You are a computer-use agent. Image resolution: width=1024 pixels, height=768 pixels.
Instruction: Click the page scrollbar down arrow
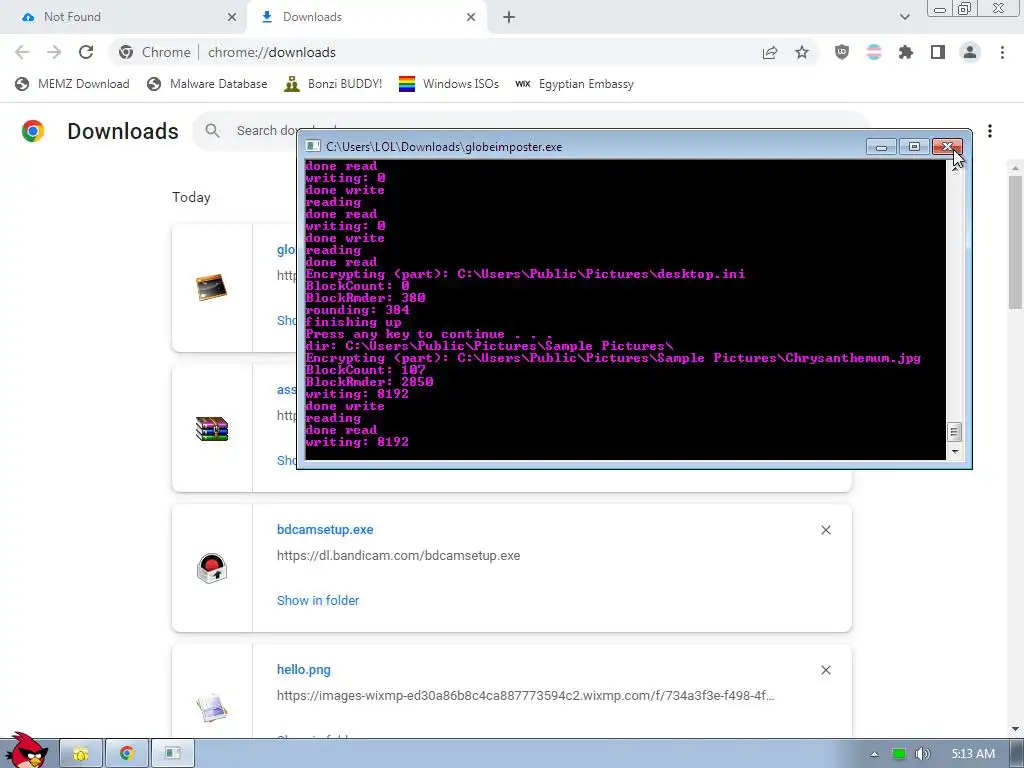(x=1016, y=729)
